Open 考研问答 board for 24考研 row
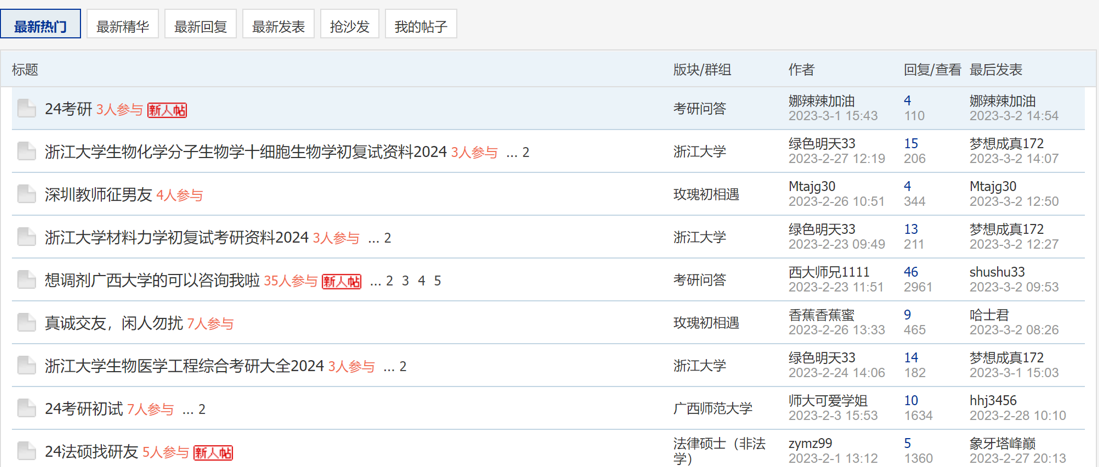Screen dimensions: 1099x467 coord(699,109)
